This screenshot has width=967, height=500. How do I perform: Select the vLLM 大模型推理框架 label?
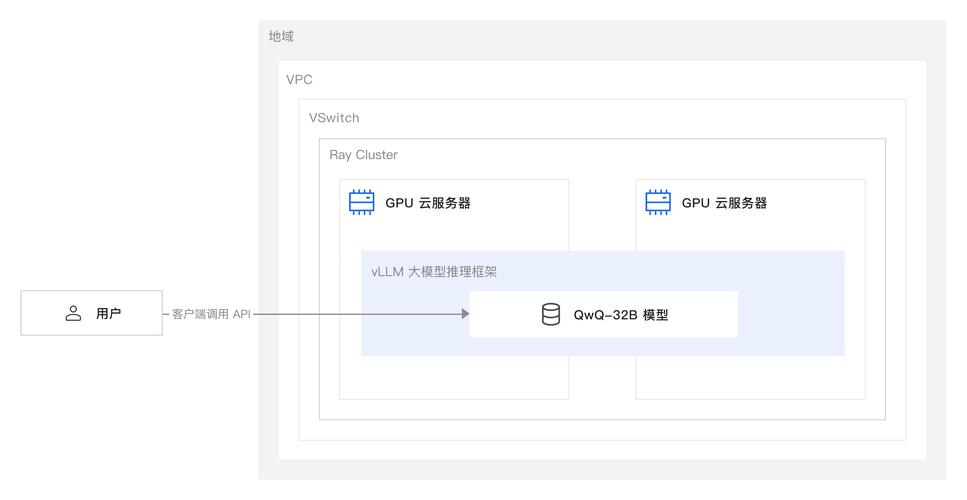pyautogui.click(x=433, y=272)
